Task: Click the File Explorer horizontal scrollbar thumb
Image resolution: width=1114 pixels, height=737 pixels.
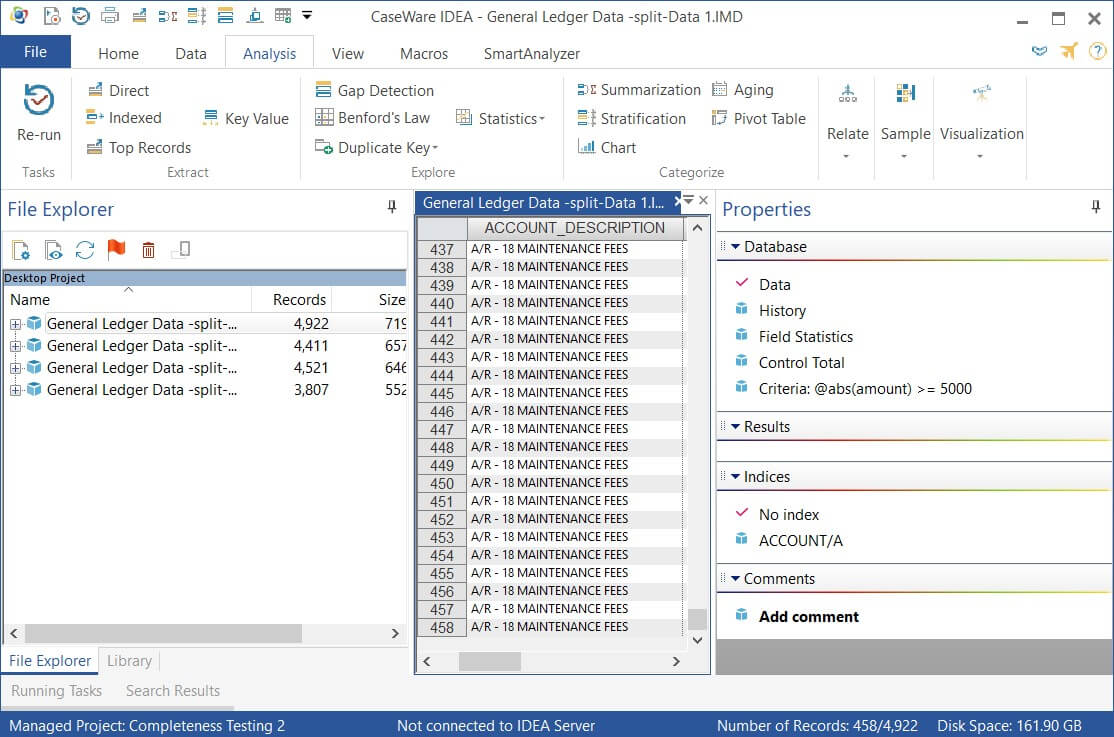Action: [163, 633]
